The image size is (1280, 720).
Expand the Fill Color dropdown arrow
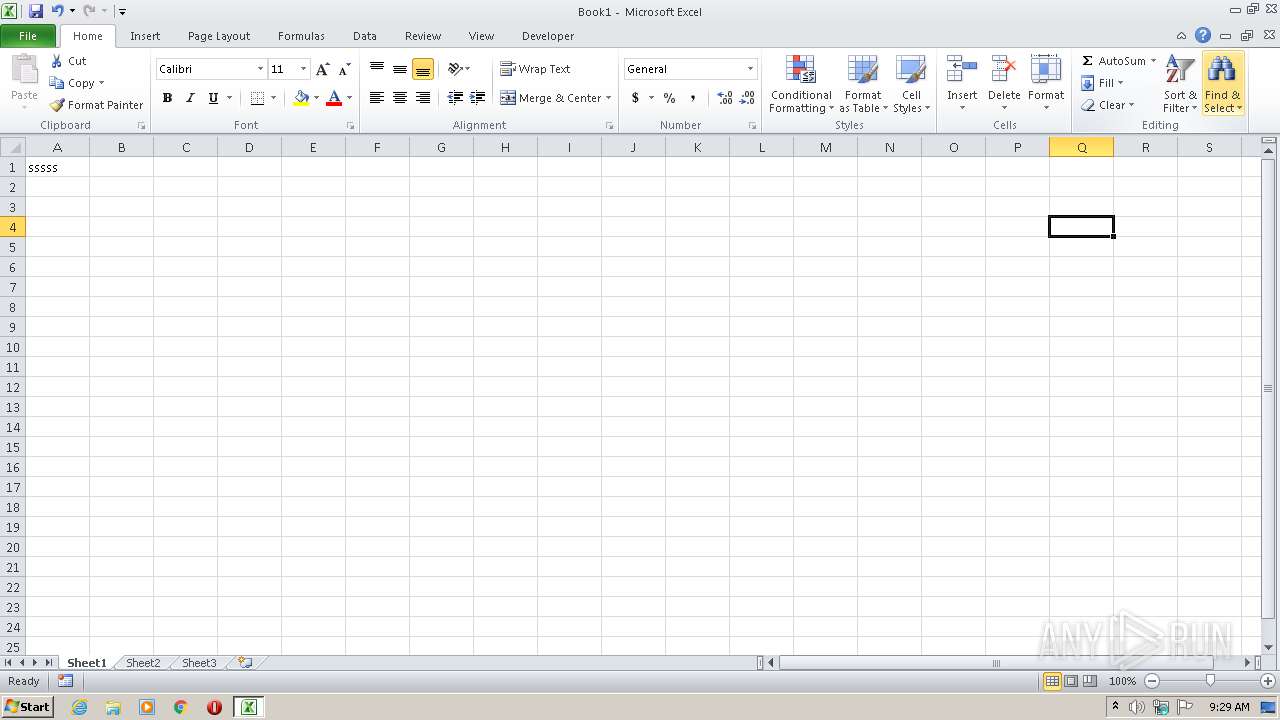pyautogui.click(x=316, y=98)
